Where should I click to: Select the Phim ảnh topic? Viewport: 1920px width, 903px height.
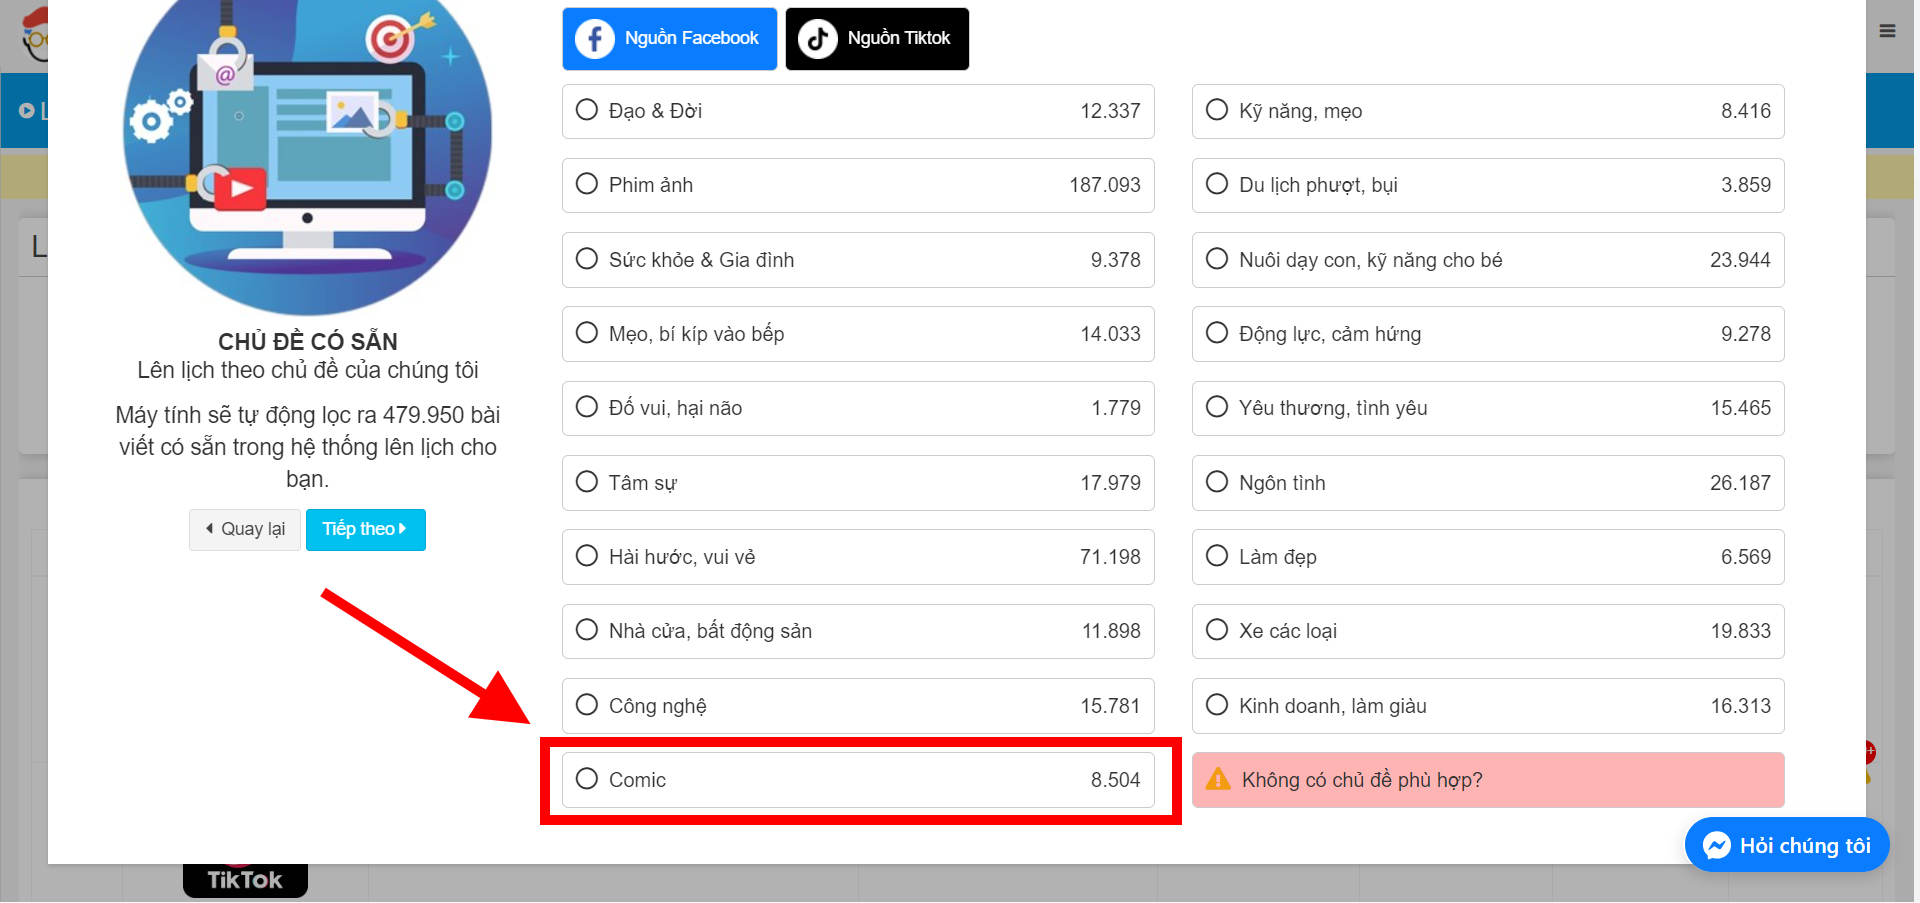(858, 185)
